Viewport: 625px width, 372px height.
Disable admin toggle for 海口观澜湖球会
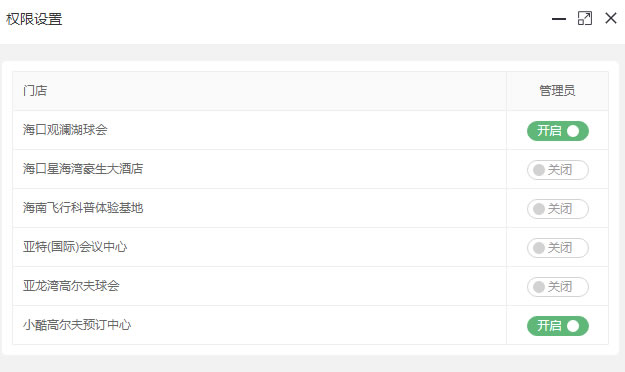[x=558, y=131]
